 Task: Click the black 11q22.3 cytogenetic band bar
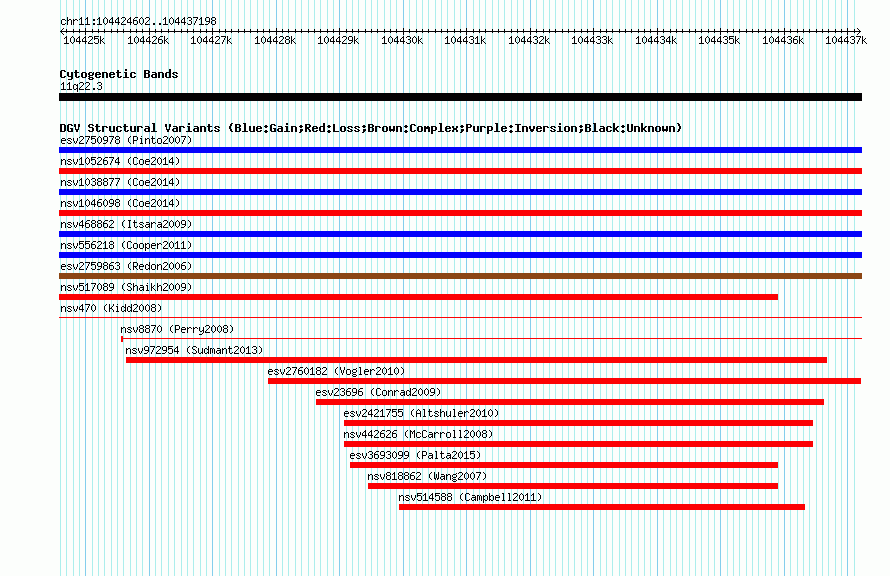[460, 97]
